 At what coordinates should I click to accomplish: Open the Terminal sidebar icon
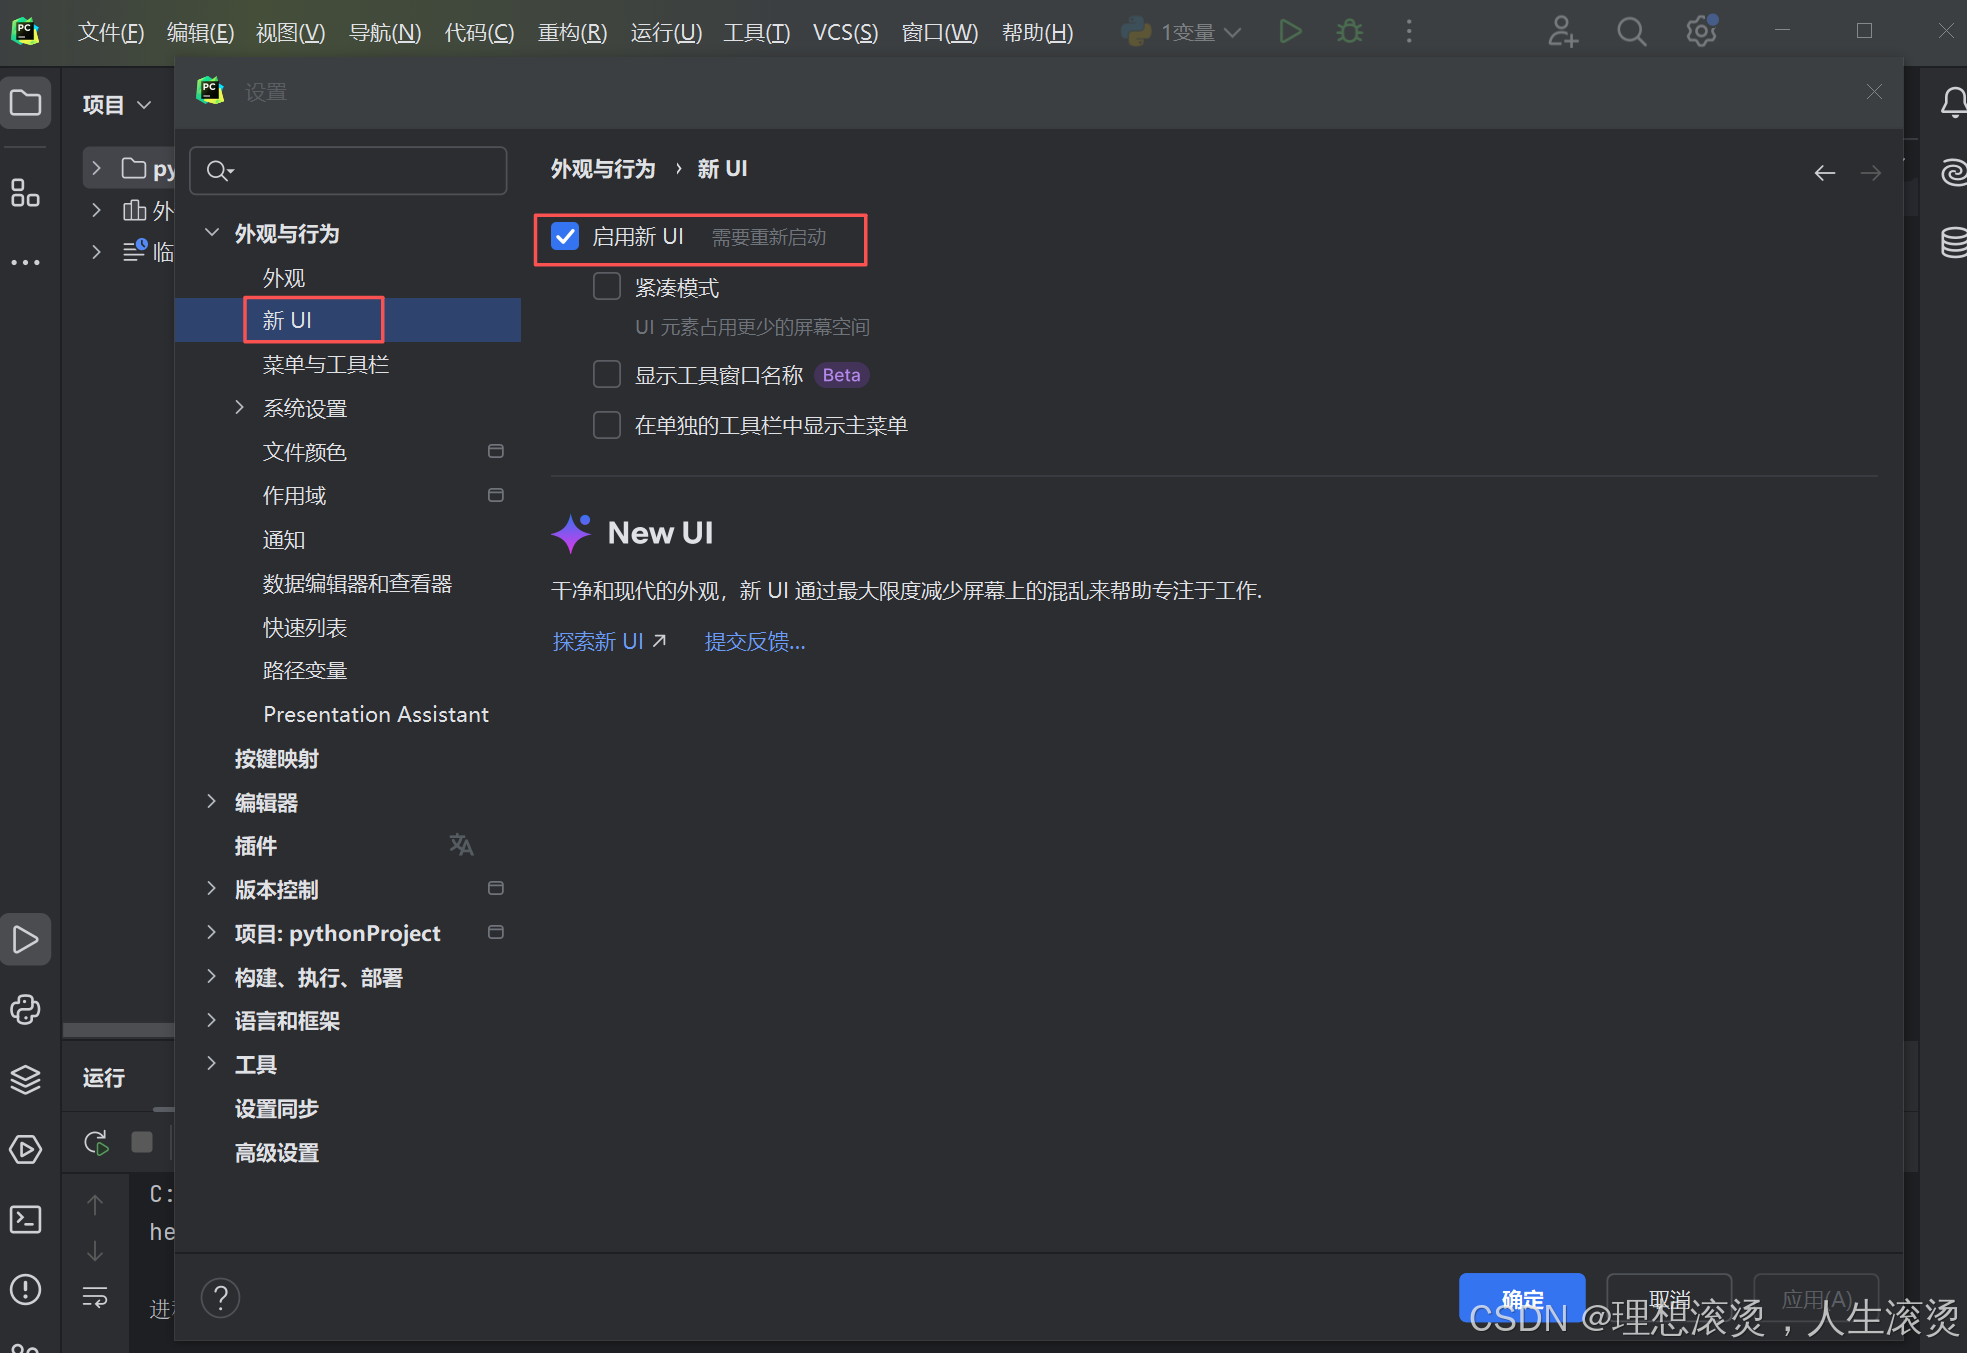click(x=25, y=1220)
